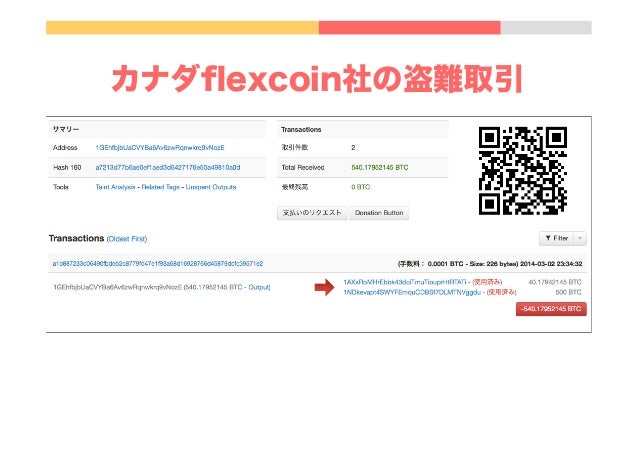Open the Related Tags link

click(160, 187)
